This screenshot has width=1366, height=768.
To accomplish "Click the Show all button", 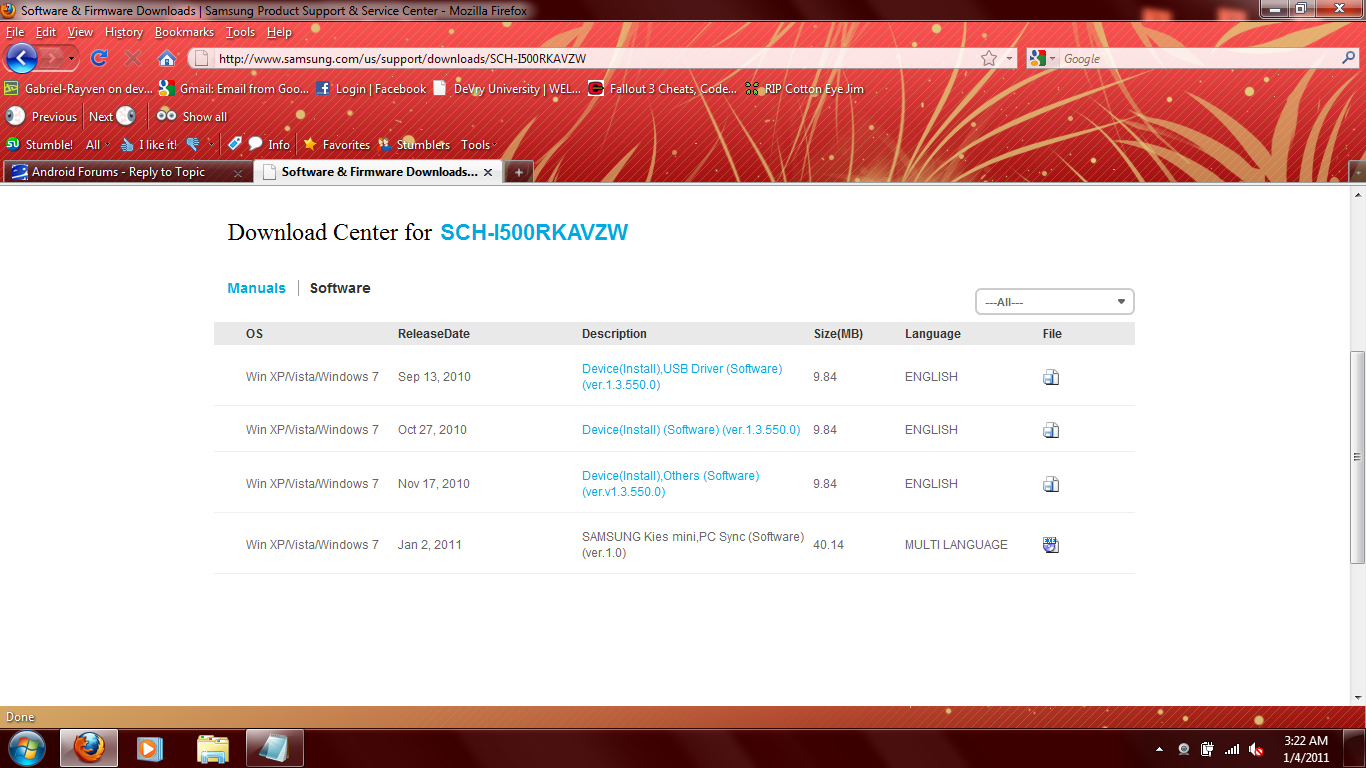I will pyautogui.click(x=193, y=116).
